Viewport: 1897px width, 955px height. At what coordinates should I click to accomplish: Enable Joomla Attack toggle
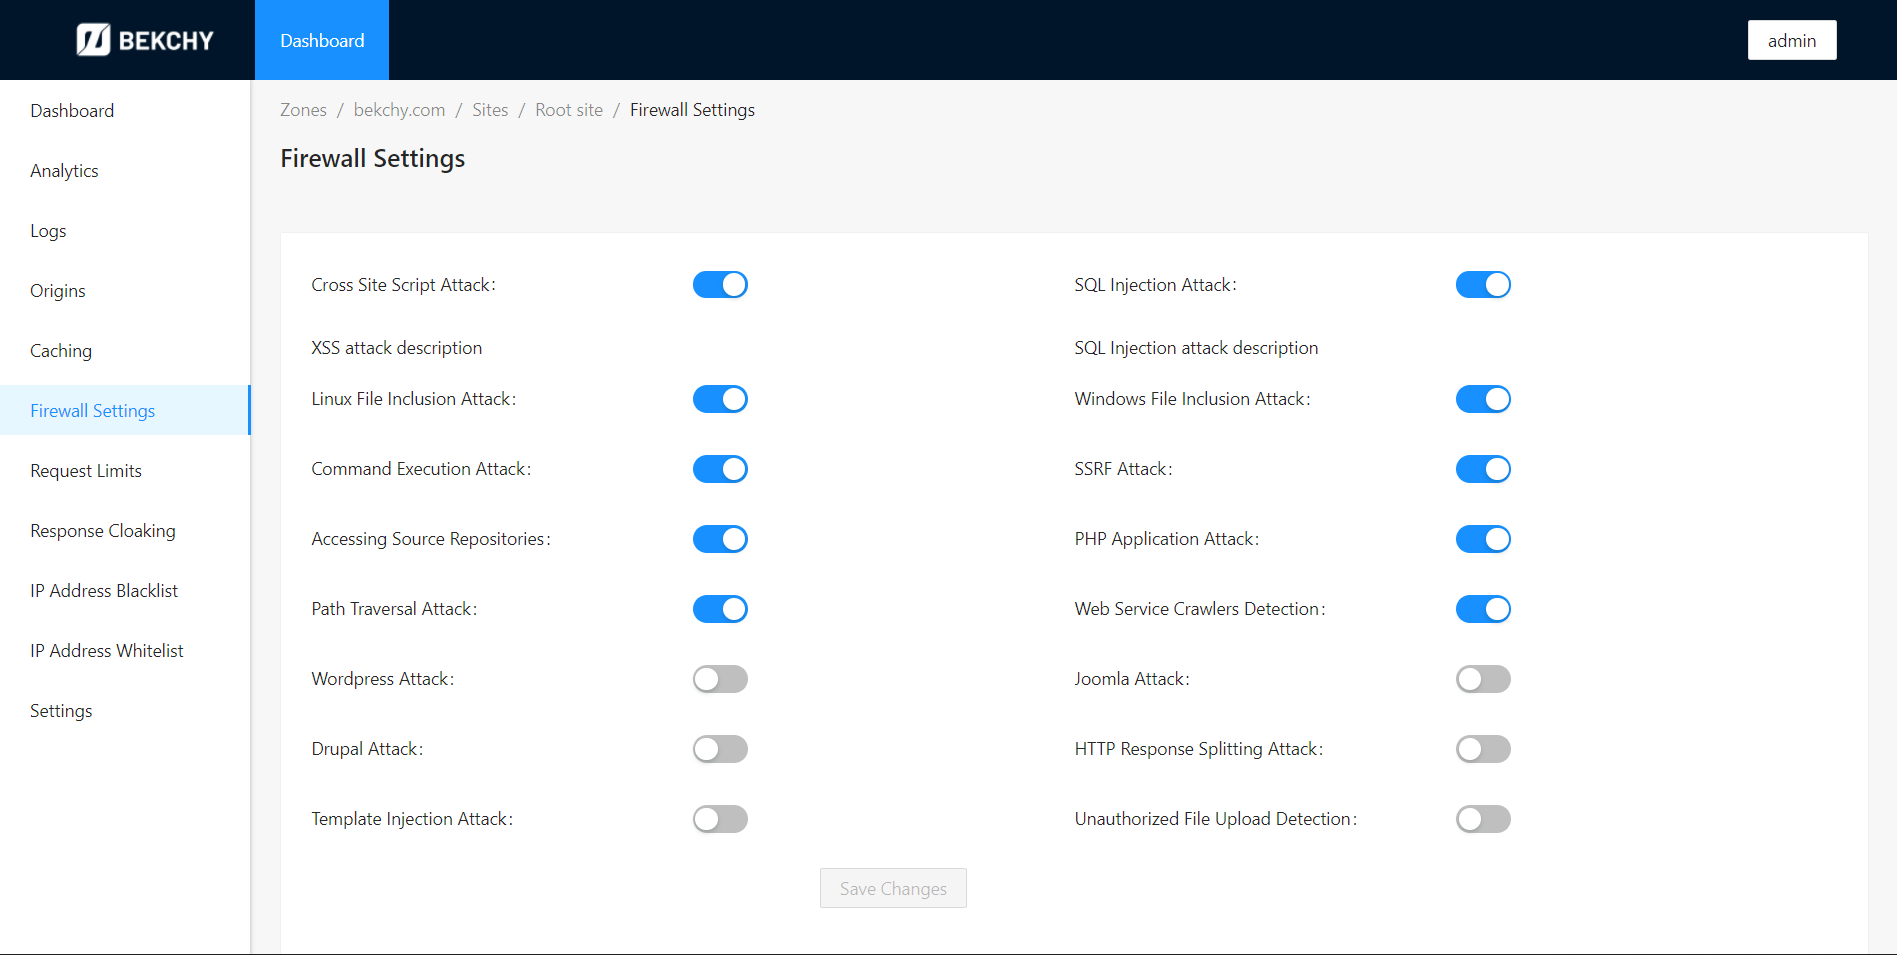[x=1483, y=679]
